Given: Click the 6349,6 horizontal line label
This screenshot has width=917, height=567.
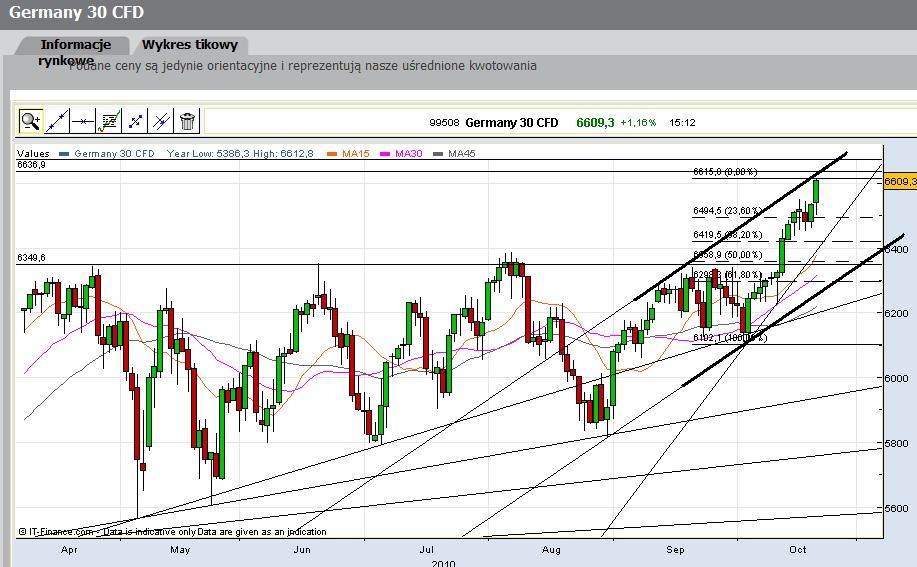Looking at the screenshot, I should click(32, 258).
